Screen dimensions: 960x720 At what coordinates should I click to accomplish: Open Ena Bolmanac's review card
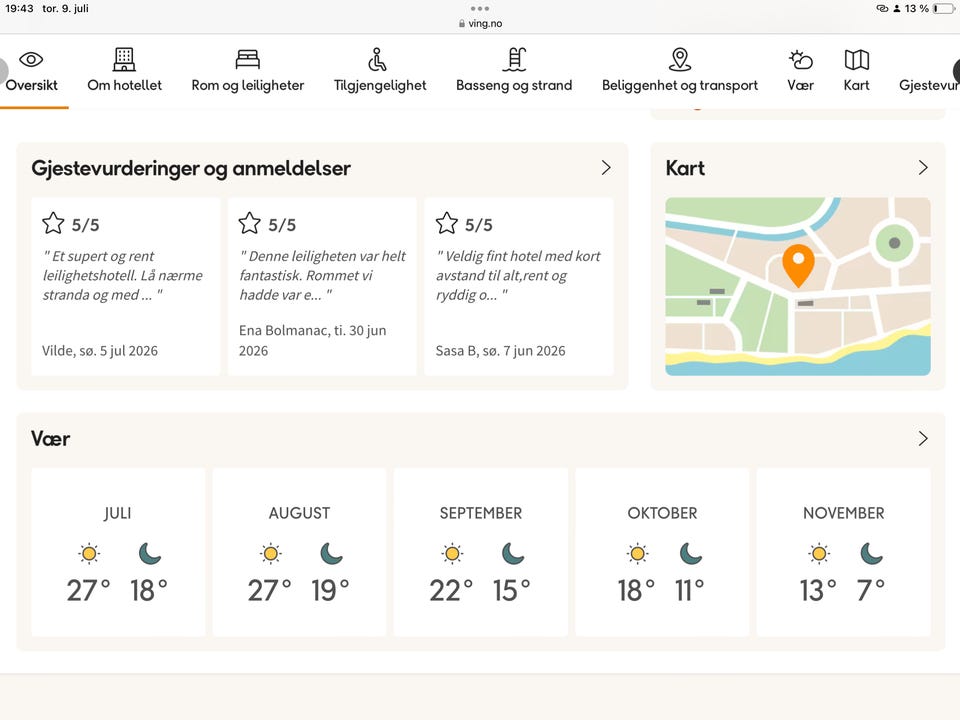coord(321,287)
